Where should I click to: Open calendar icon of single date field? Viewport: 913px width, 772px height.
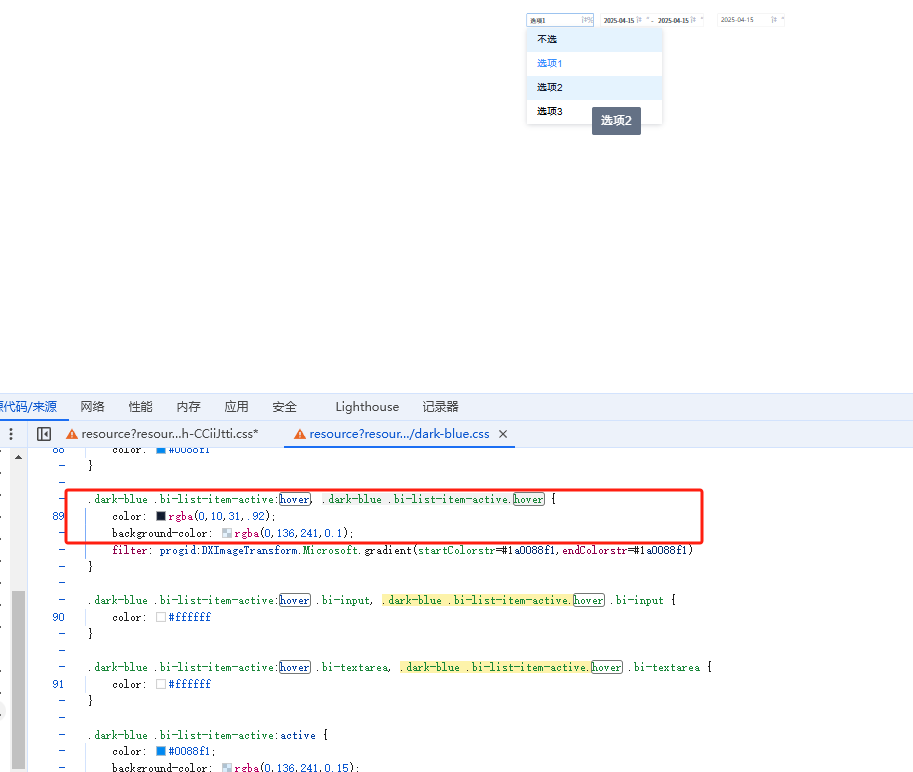[774, 20]
